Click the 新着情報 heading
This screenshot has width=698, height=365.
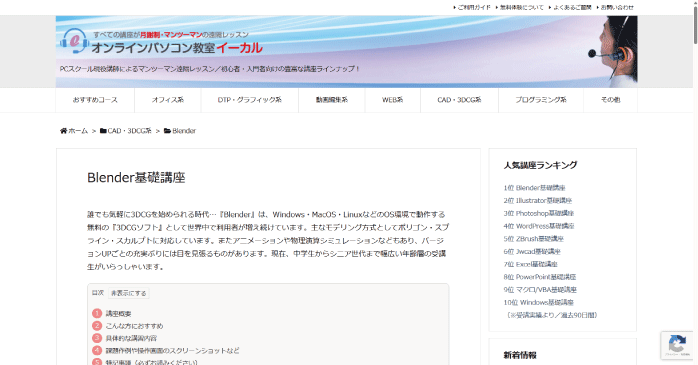[520, 355]
